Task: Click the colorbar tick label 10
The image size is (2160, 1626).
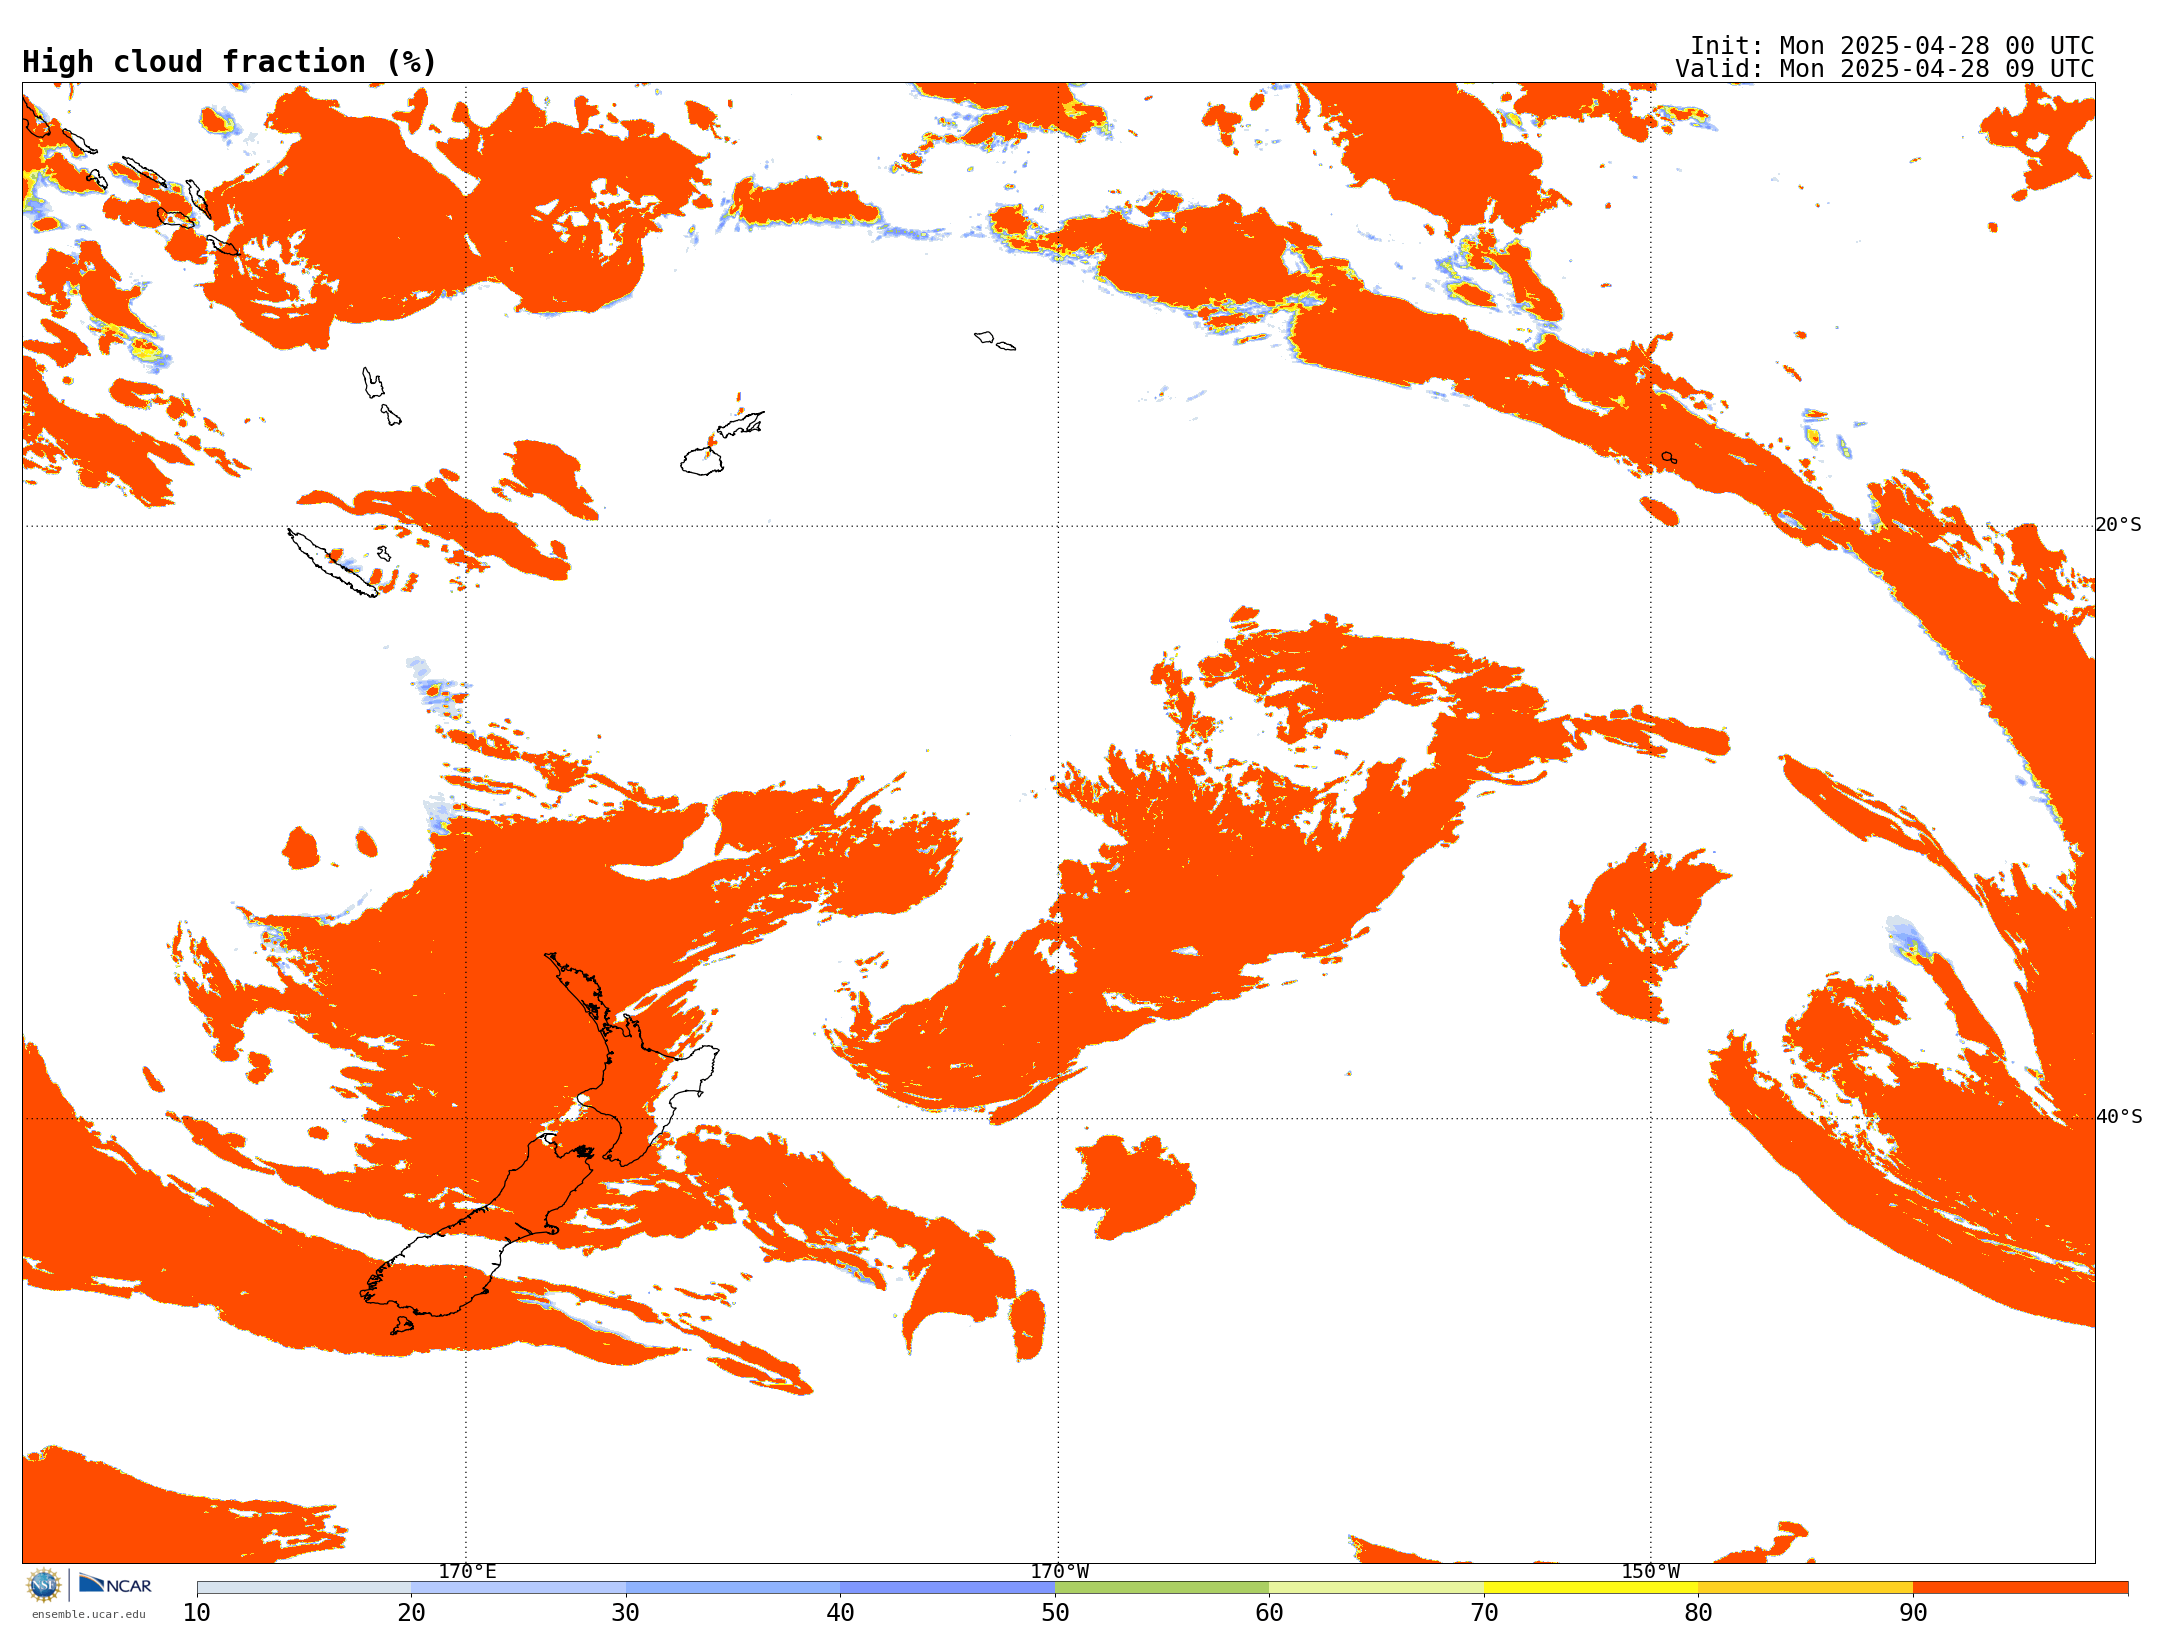Action: (197, 1613)
